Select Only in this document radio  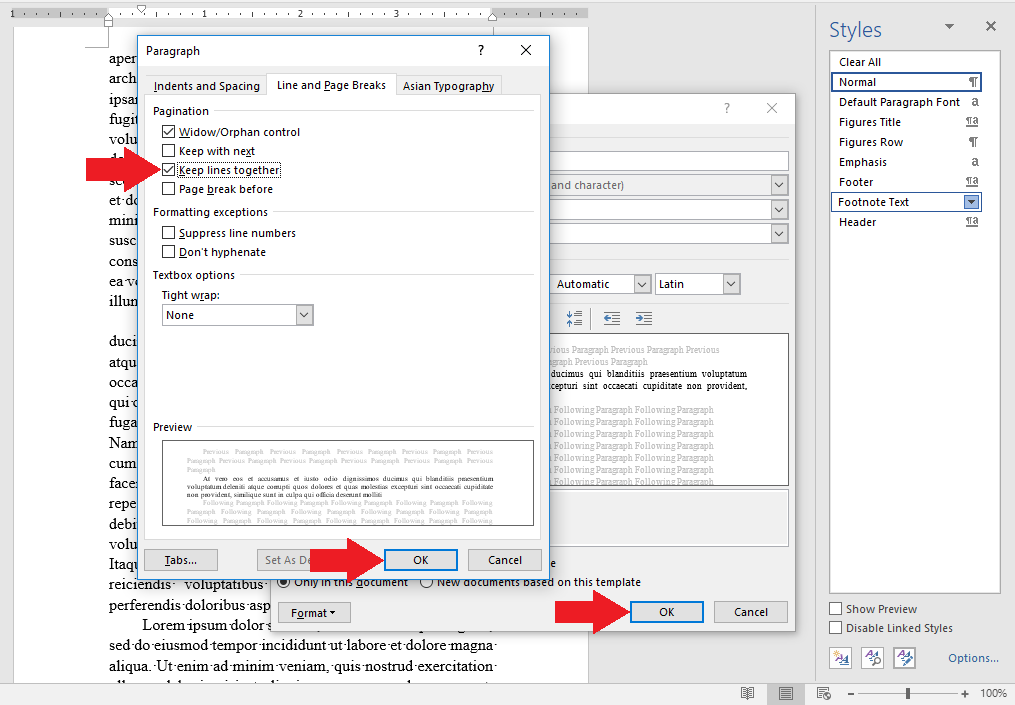pyautogui.click(x=284, y=582)
